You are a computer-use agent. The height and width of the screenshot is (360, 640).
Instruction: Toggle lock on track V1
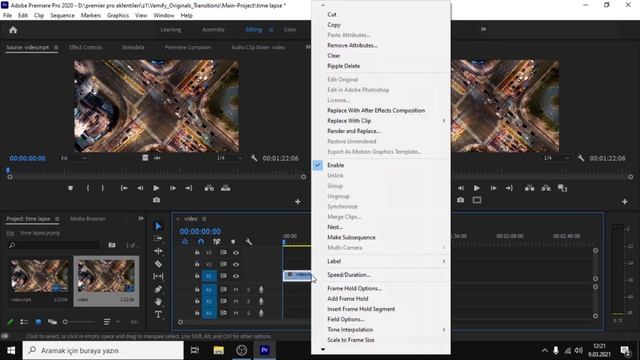coord(197,276)
